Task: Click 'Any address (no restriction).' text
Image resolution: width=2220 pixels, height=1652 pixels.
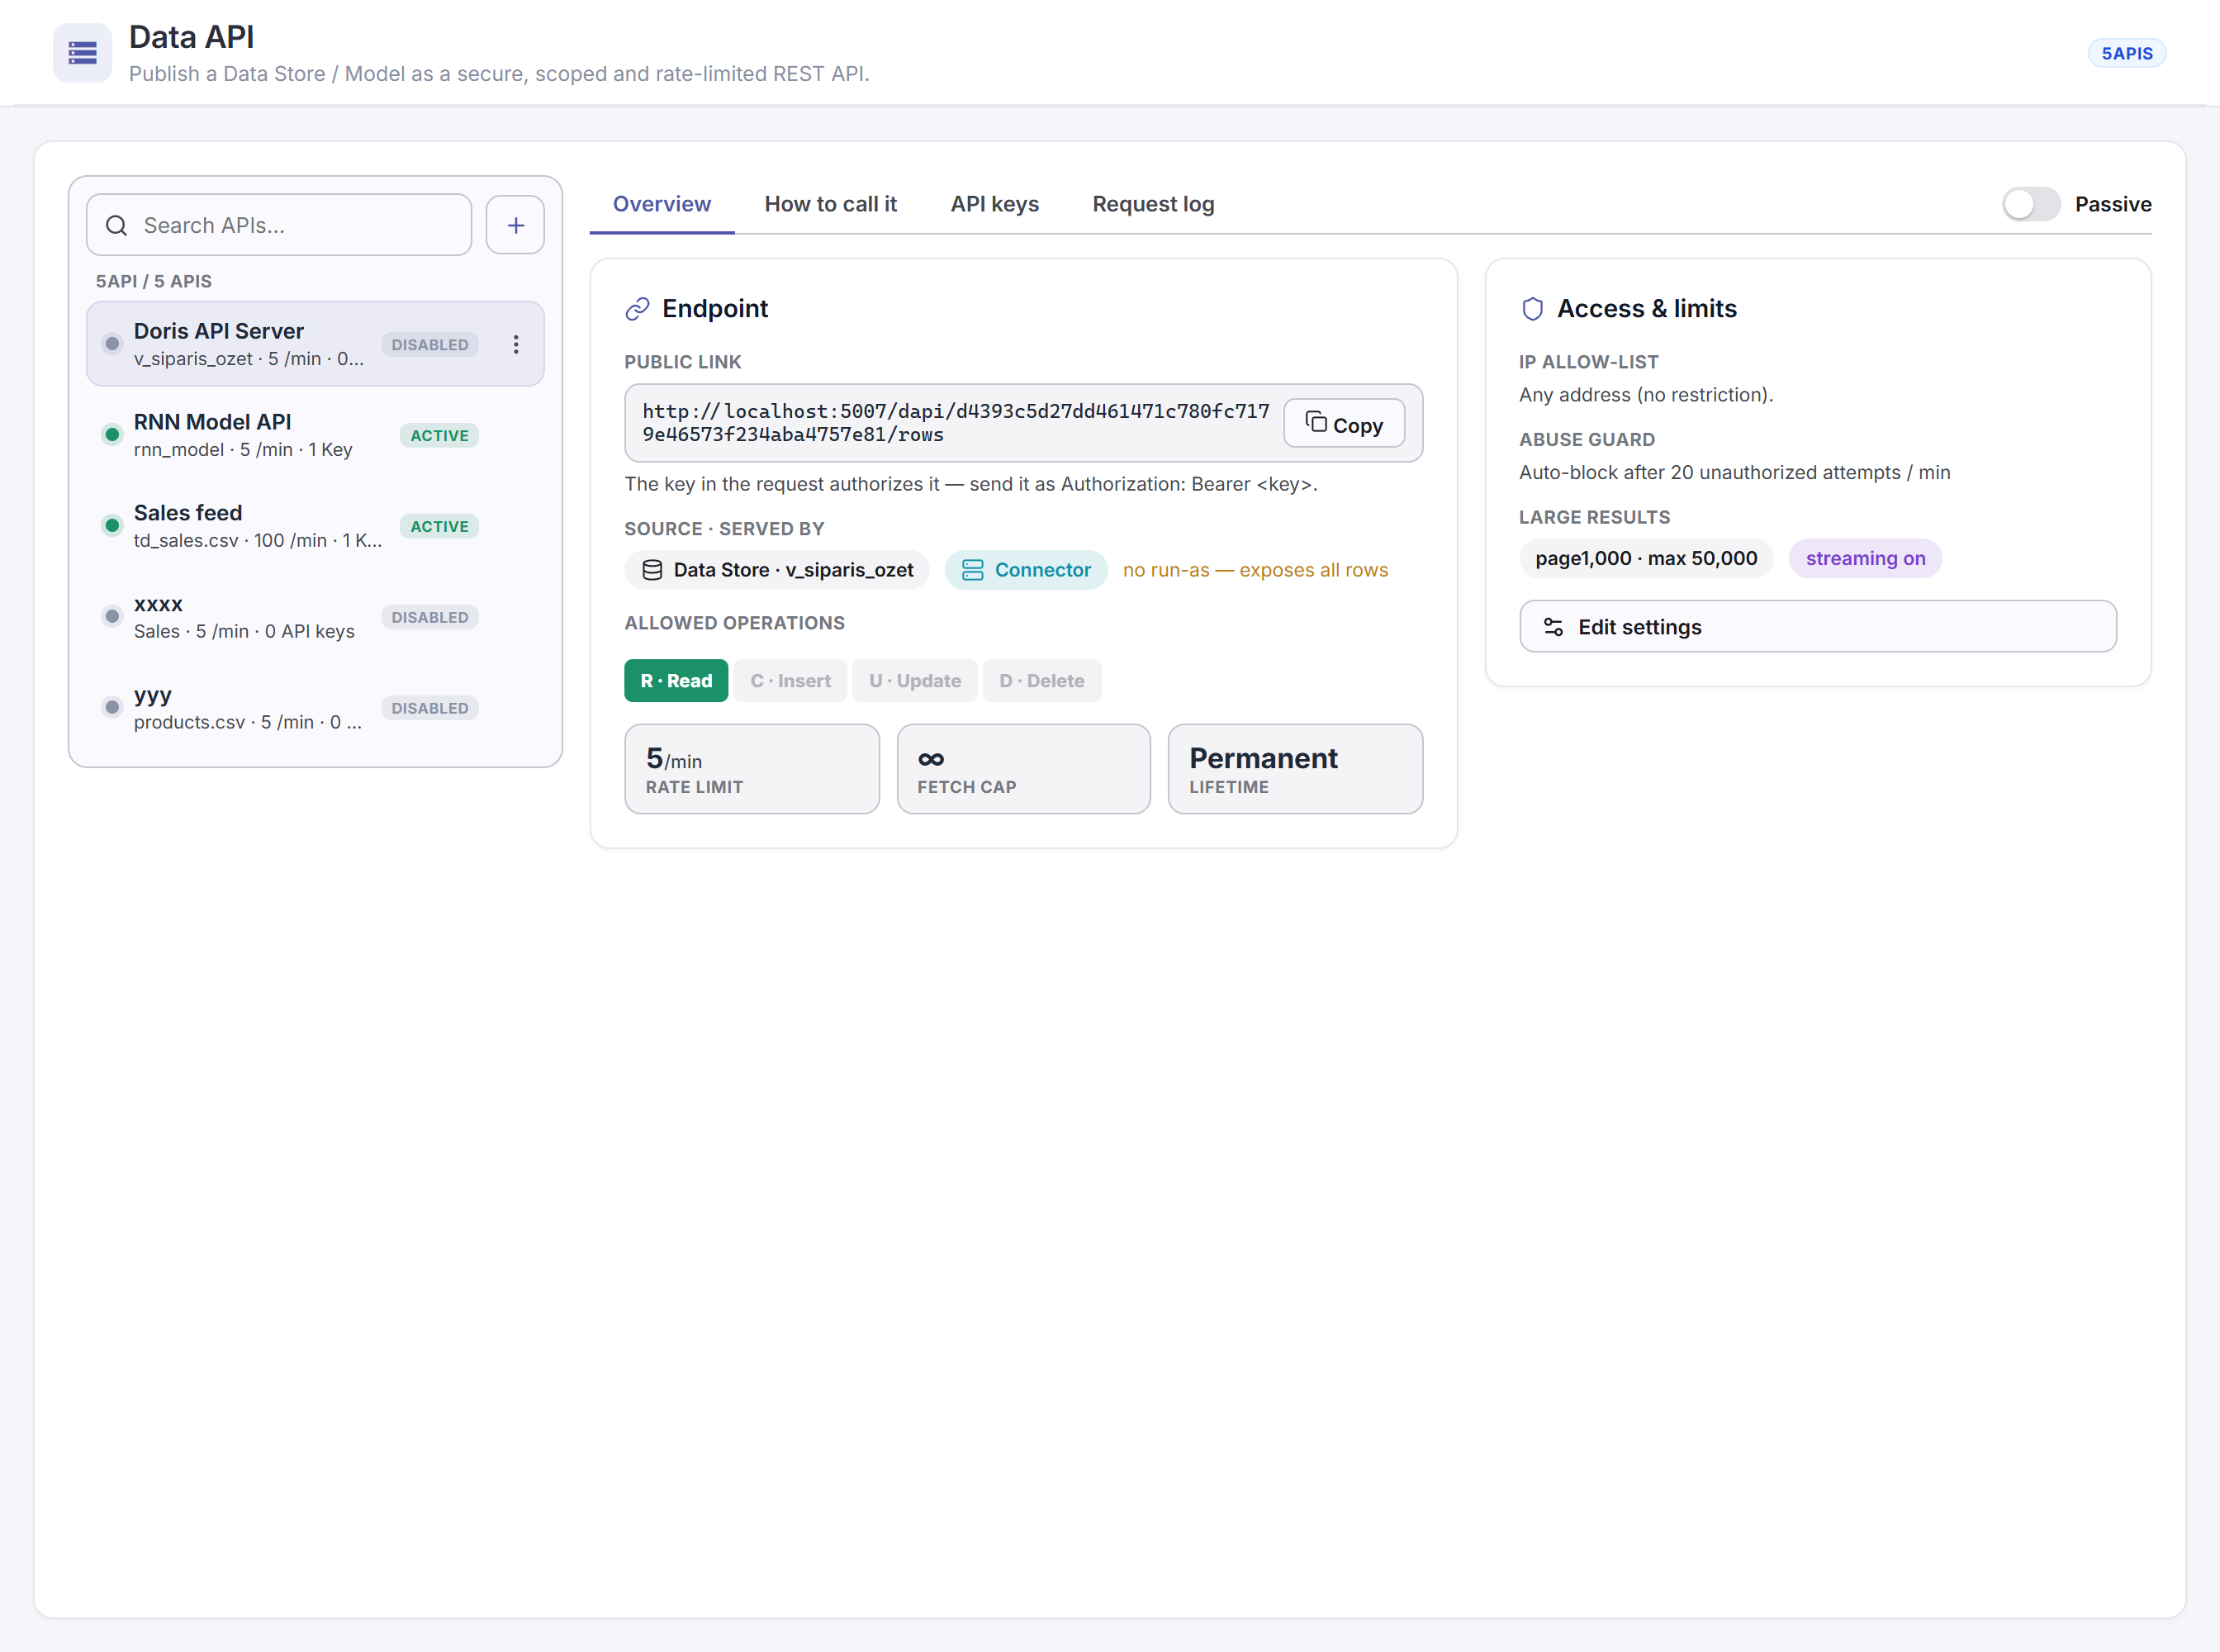Action: 1646,395
